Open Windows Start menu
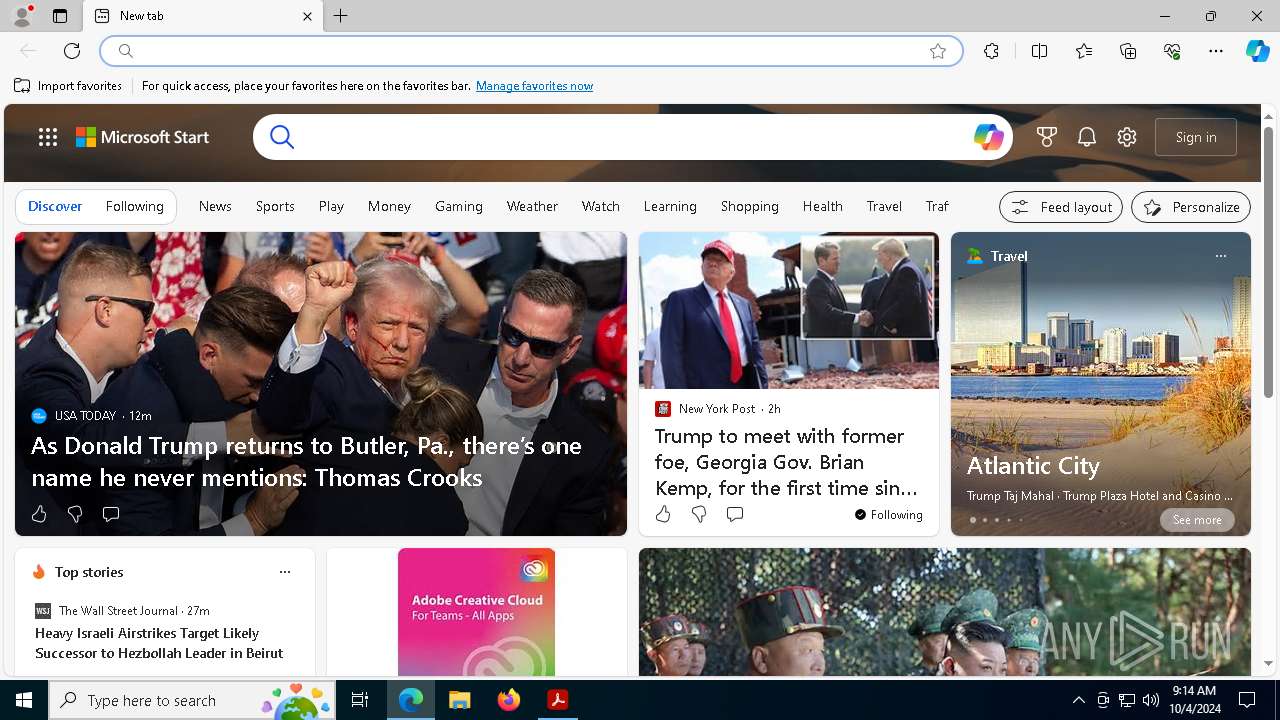 pyautogui.click(x=24, y=700)
